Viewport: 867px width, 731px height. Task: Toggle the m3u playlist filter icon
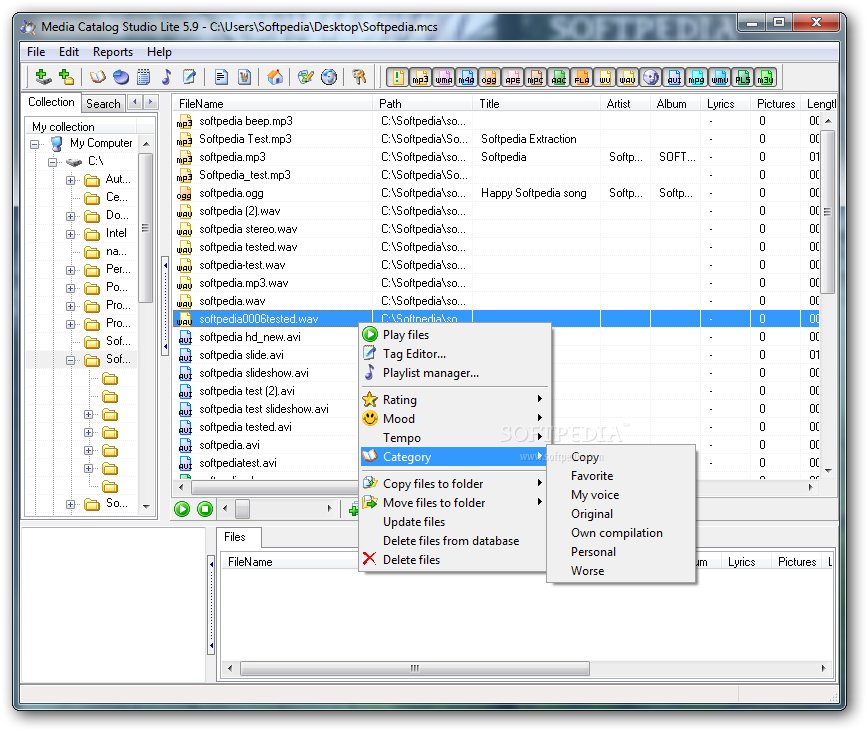[x=766, y=77]
